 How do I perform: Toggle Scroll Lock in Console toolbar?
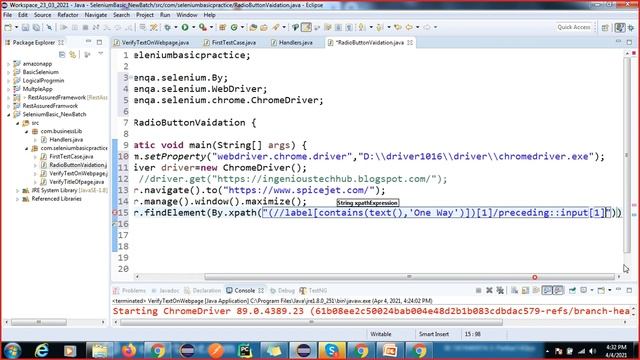tap(525, 290)
